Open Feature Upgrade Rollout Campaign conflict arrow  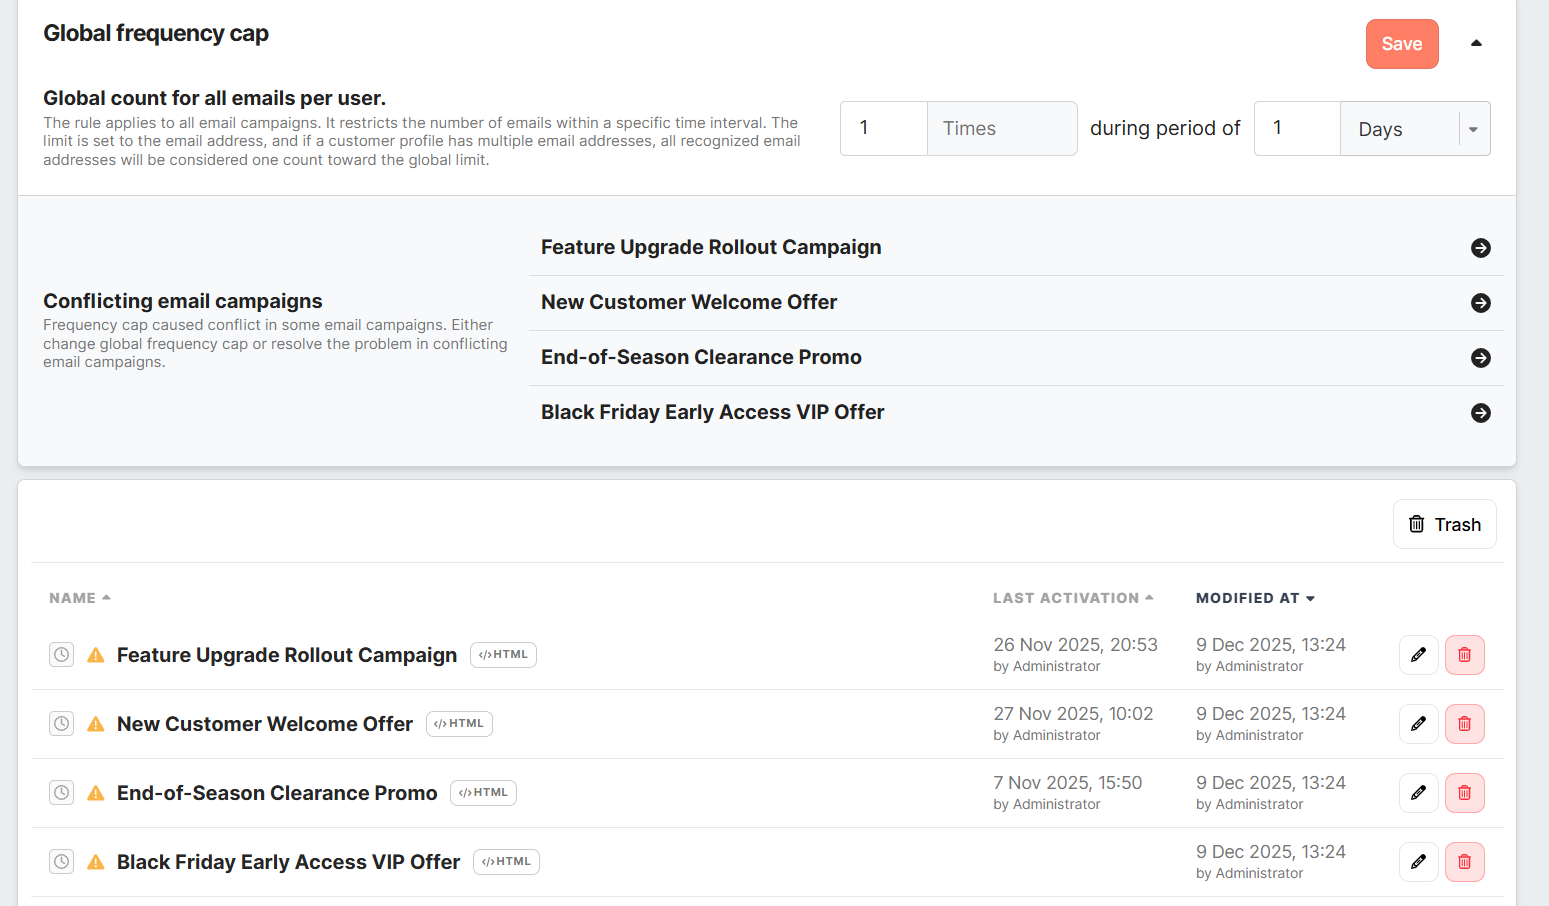(x=1480, y=248)
